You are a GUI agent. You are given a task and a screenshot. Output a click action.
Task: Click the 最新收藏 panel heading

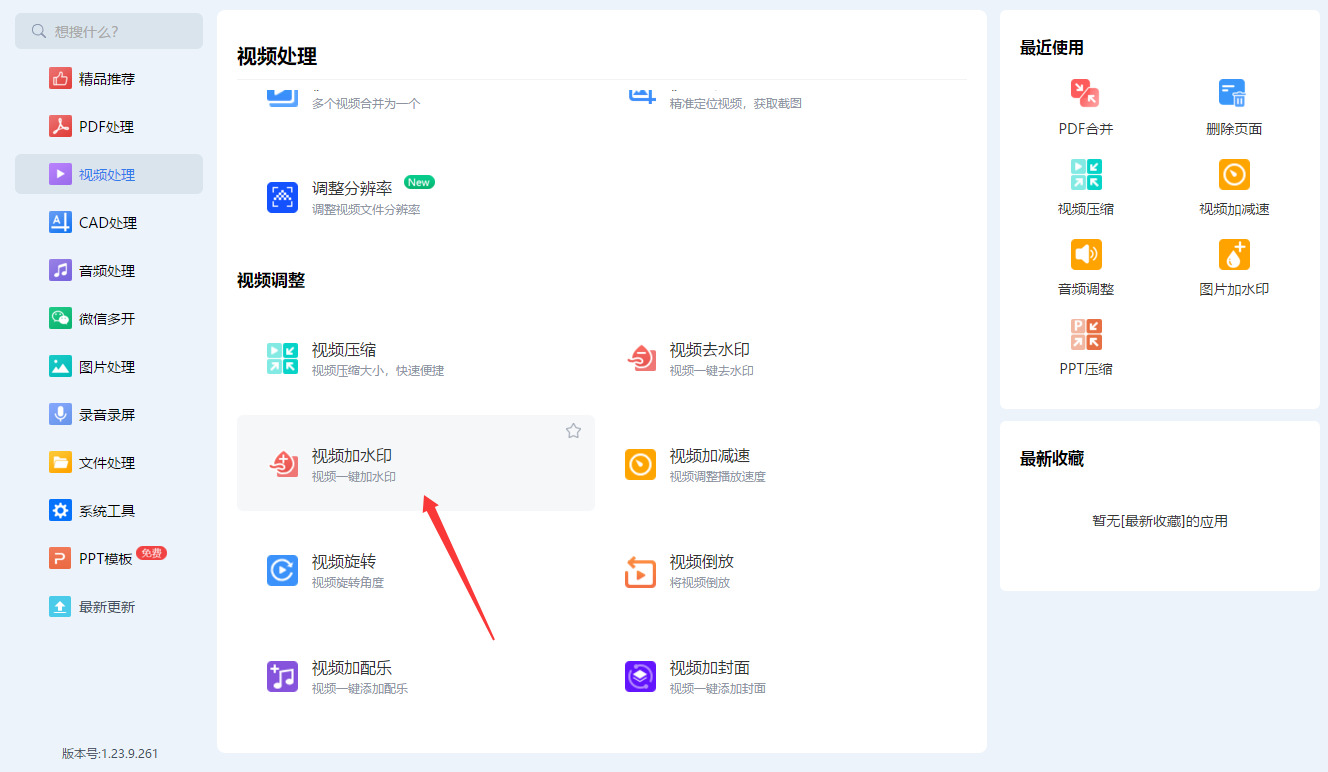tap(1052, 459)
